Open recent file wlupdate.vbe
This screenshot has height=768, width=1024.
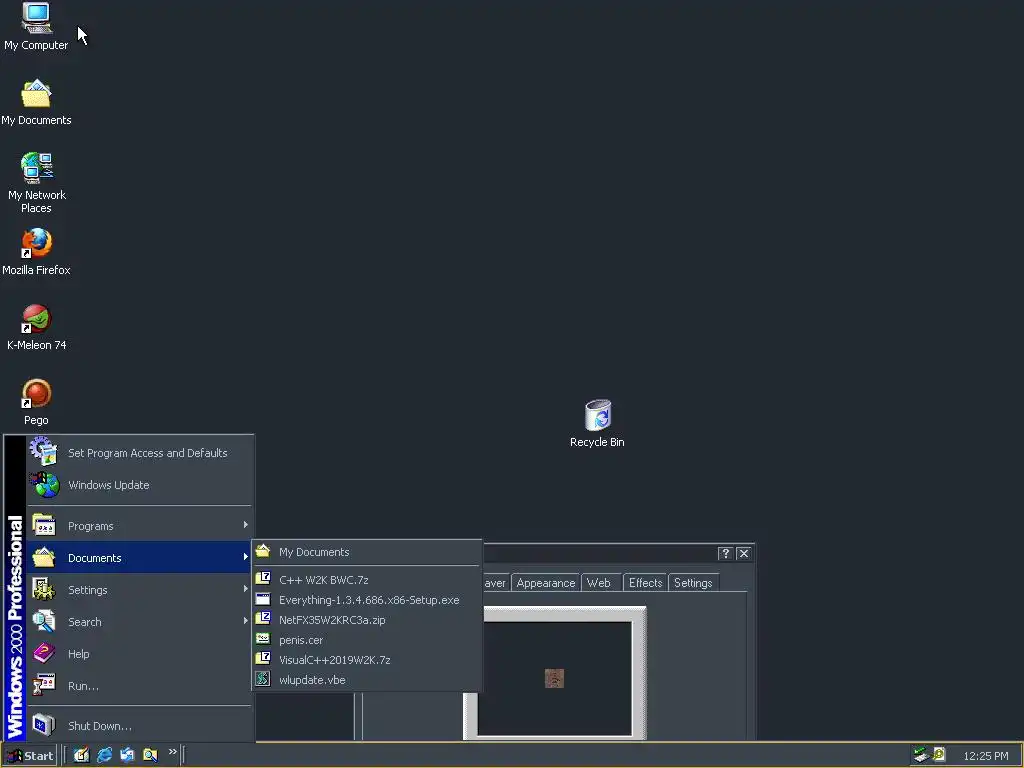point(366,680)
